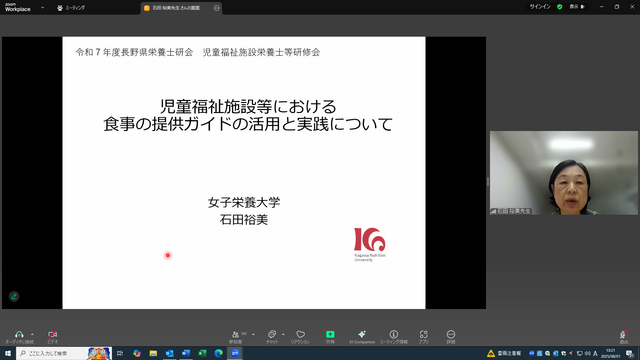Open the Apps button
Viewport: 640px width, 360px height.
click(424, 337)
